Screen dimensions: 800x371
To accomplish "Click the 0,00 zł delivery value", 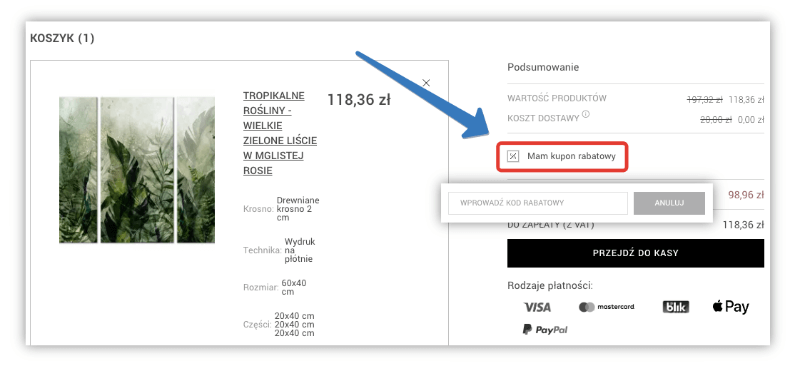I will pos(751,120).
